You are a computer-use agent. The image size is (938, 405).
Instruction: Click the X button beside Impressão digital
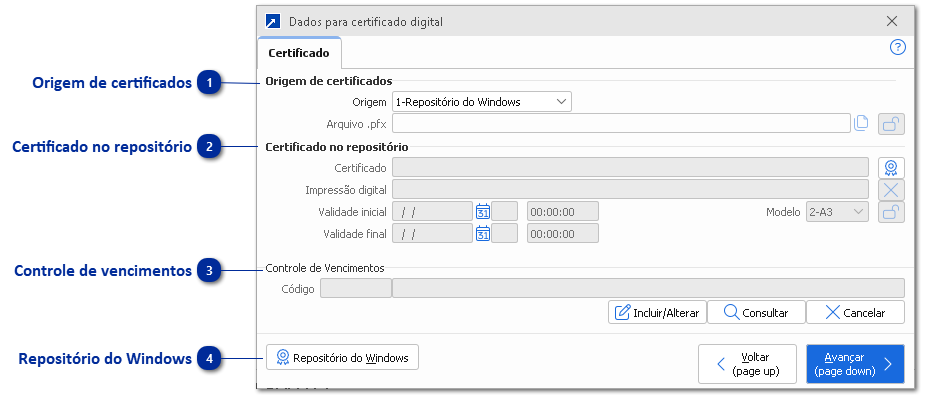891,190
